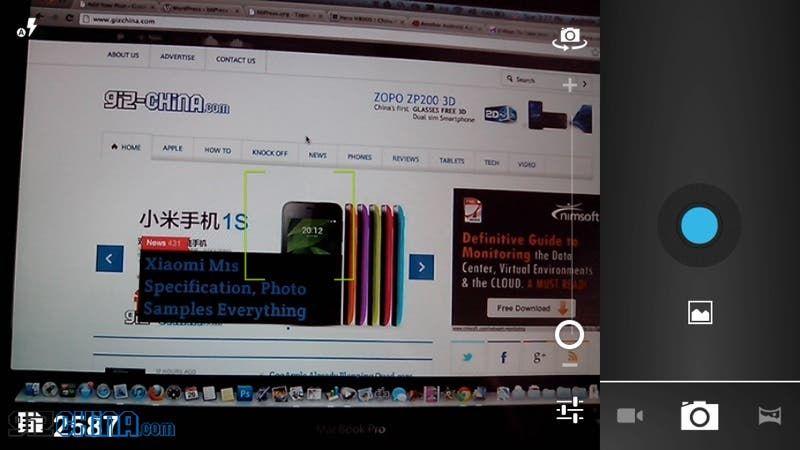The image size is (800, 450).
Task: Switch to video recording mode
Action: 630,416
